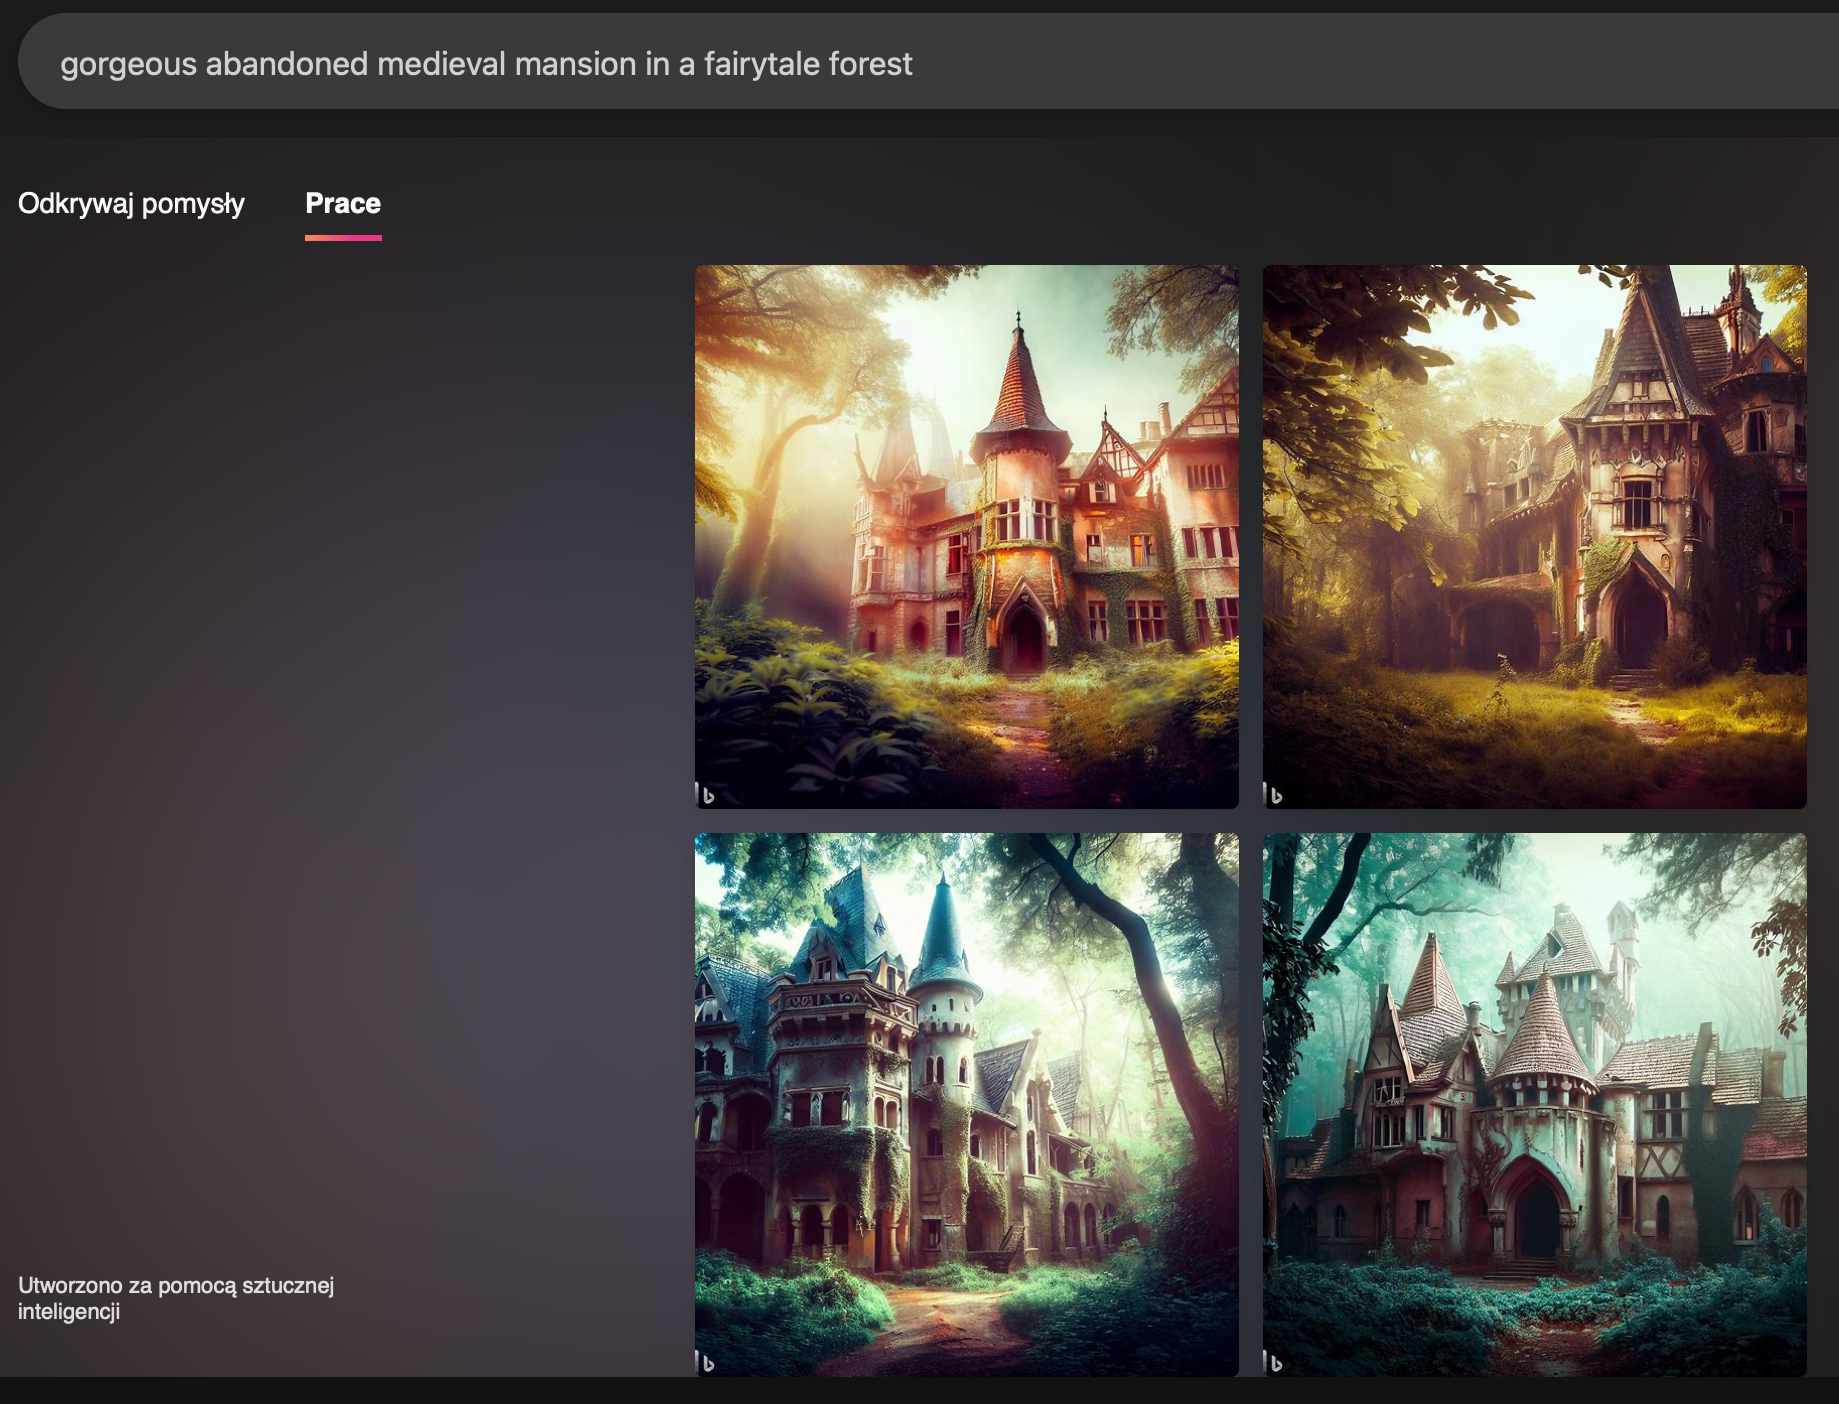Switch to the Odkrywaj pomysły tab
The width and height of the screenshot is (1839, 1404).
(x=131, y=204)
